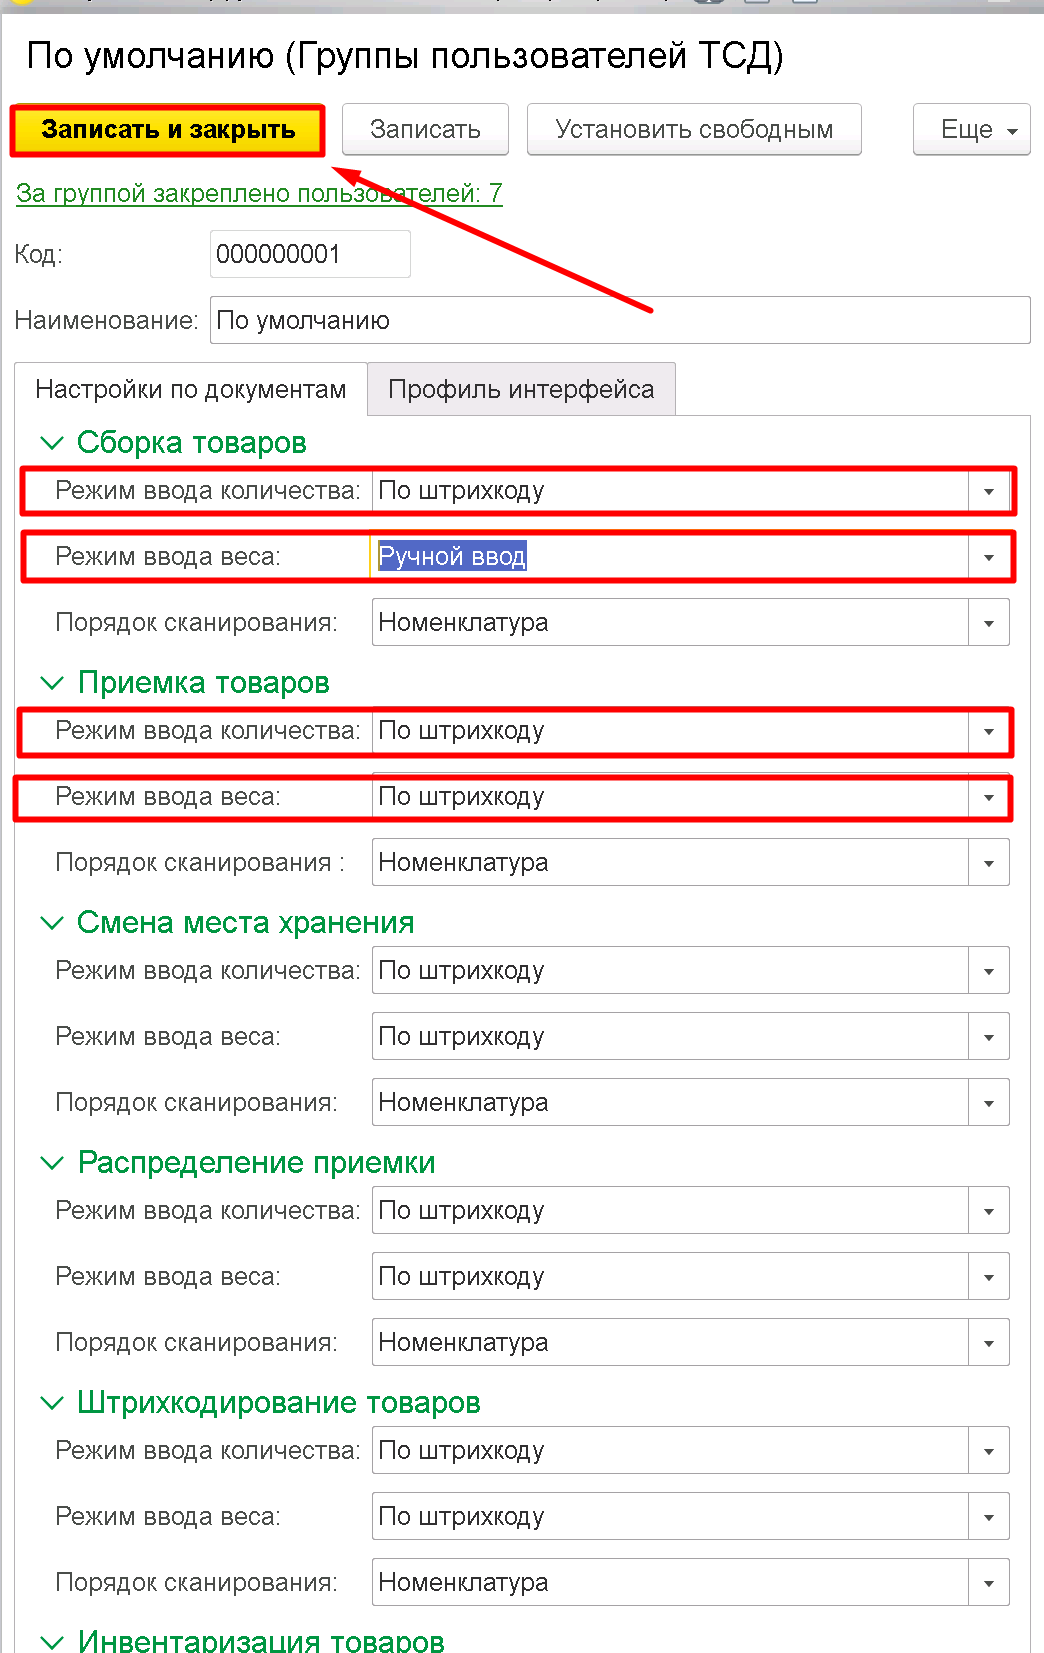Click Установить свободным button
Viewport: 1044px width, 1653px height.
[694, 130]
